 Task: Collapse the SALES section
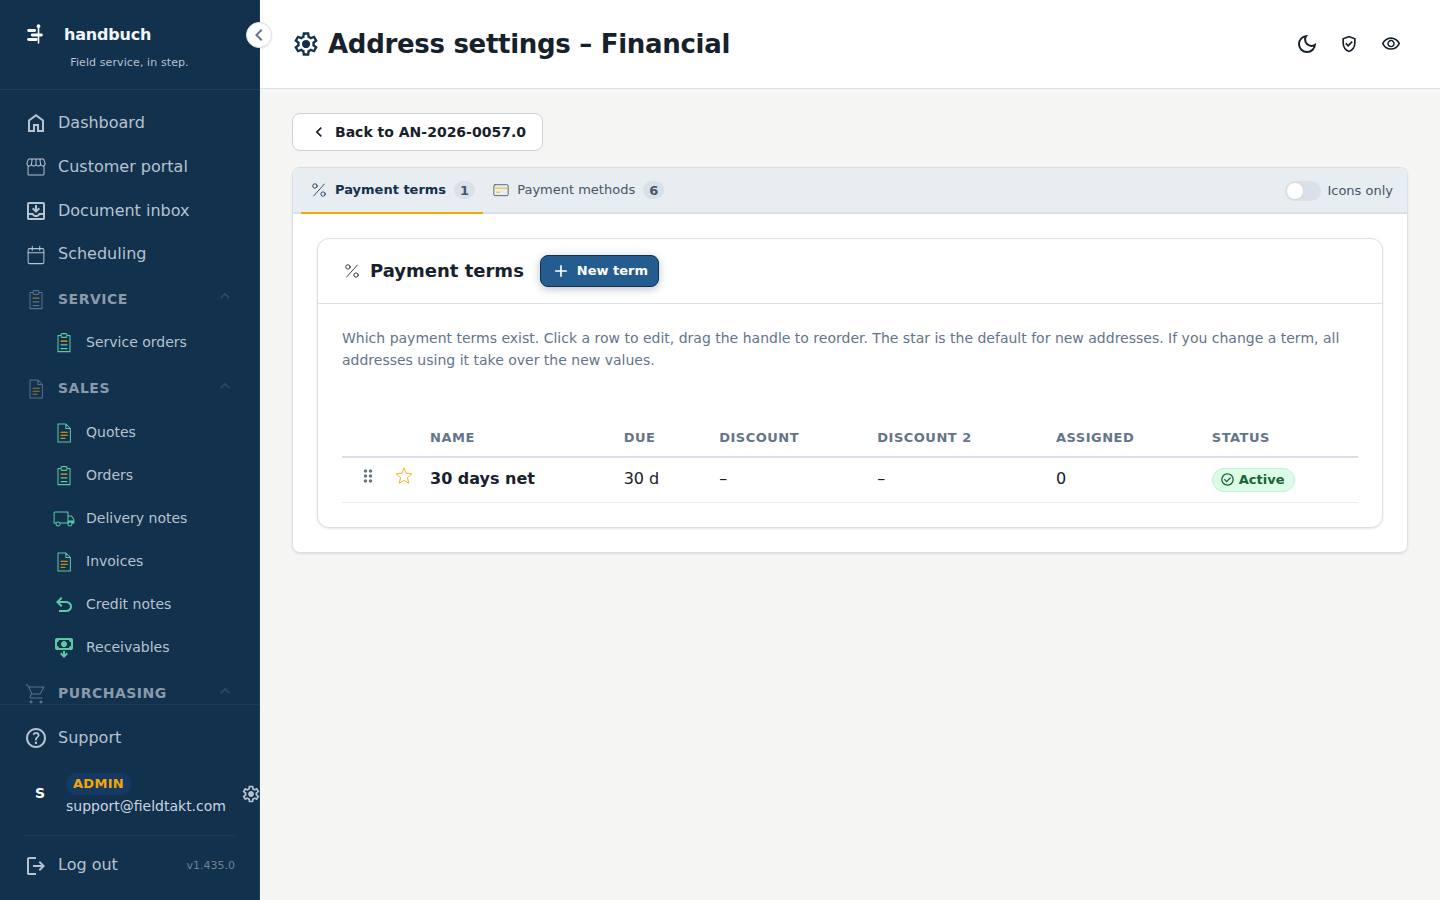[x=130, y=388]
